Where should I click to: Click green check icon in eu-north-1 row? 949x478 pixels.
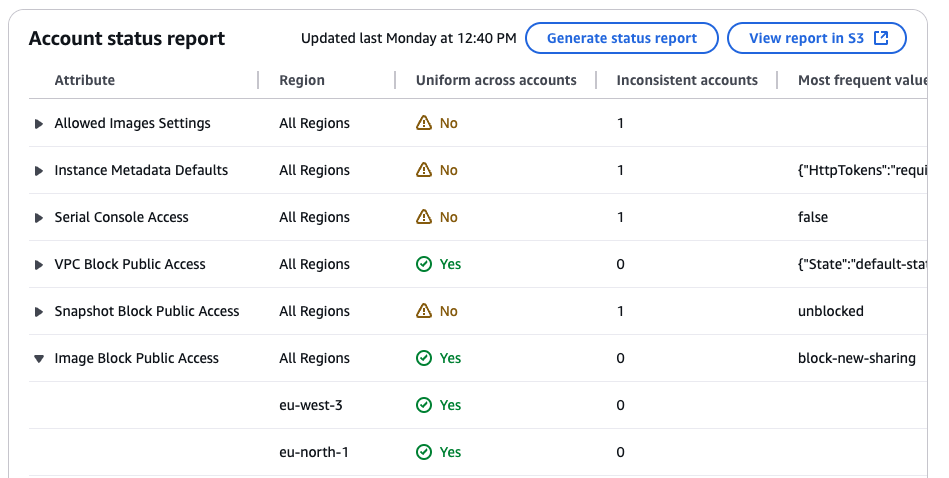pyautogui.click(x=424, y=452)
